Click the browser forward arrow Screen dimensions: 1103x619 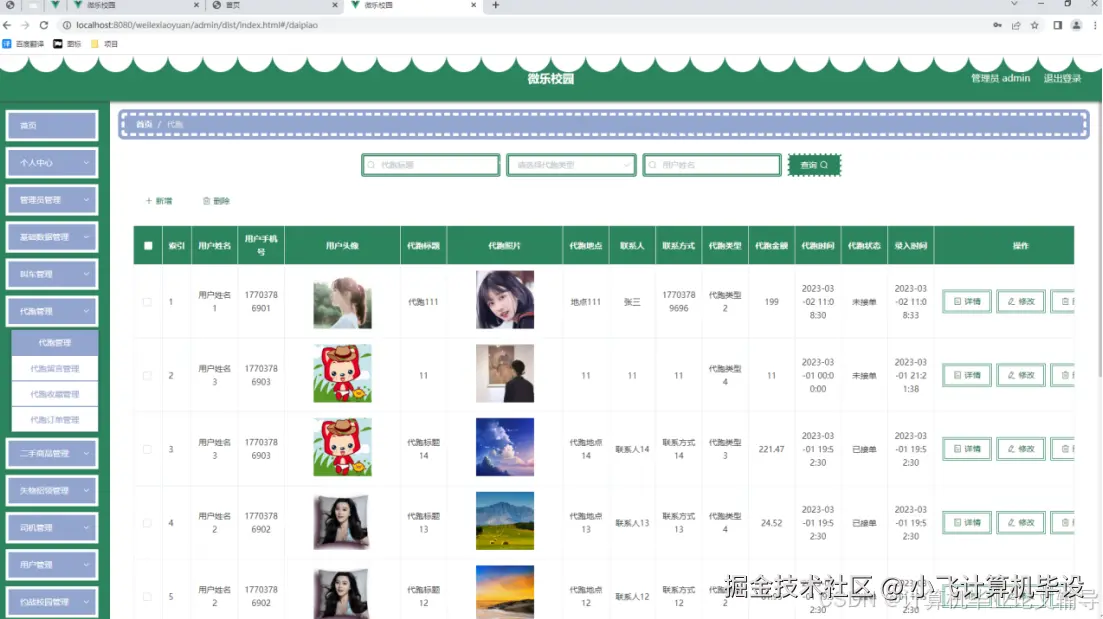[x=25, y=25]
